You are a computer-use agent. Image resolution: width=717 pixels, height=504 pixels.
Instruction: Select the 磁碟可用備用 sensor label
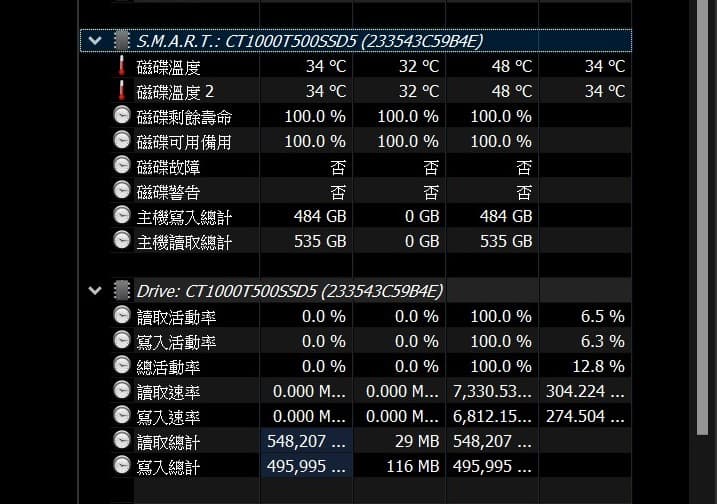tap(184, 143)
